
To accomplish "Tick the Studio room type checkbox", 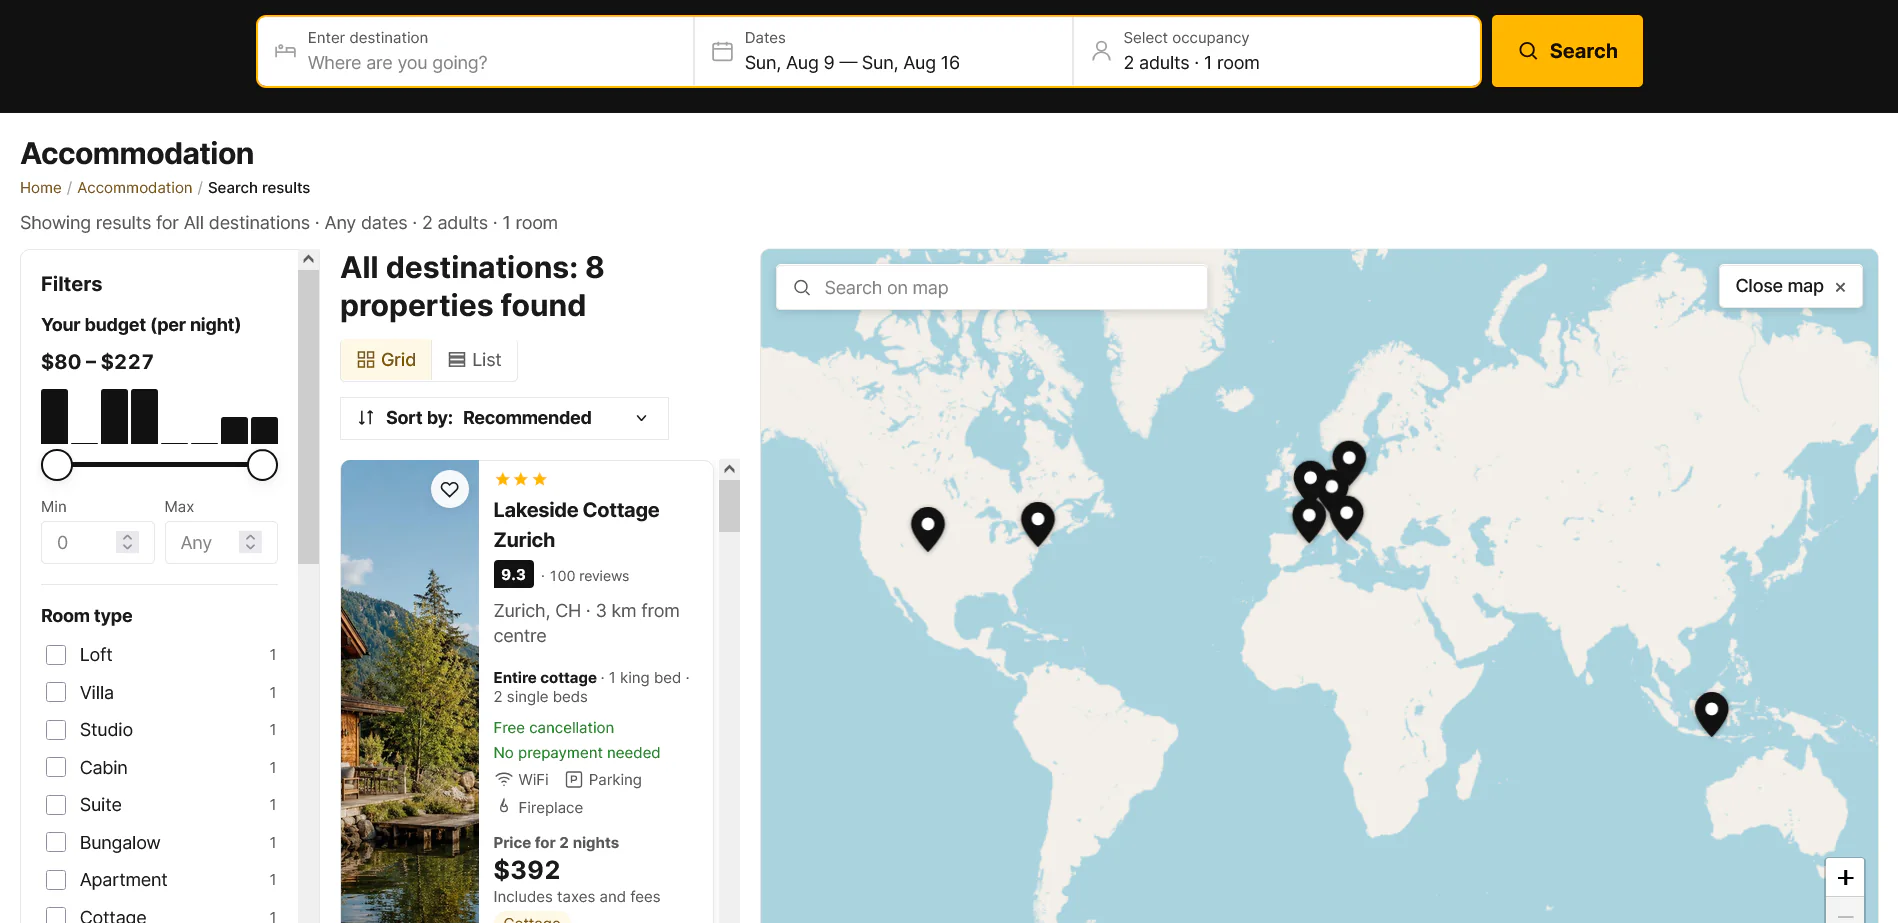I will click(57, 730).
